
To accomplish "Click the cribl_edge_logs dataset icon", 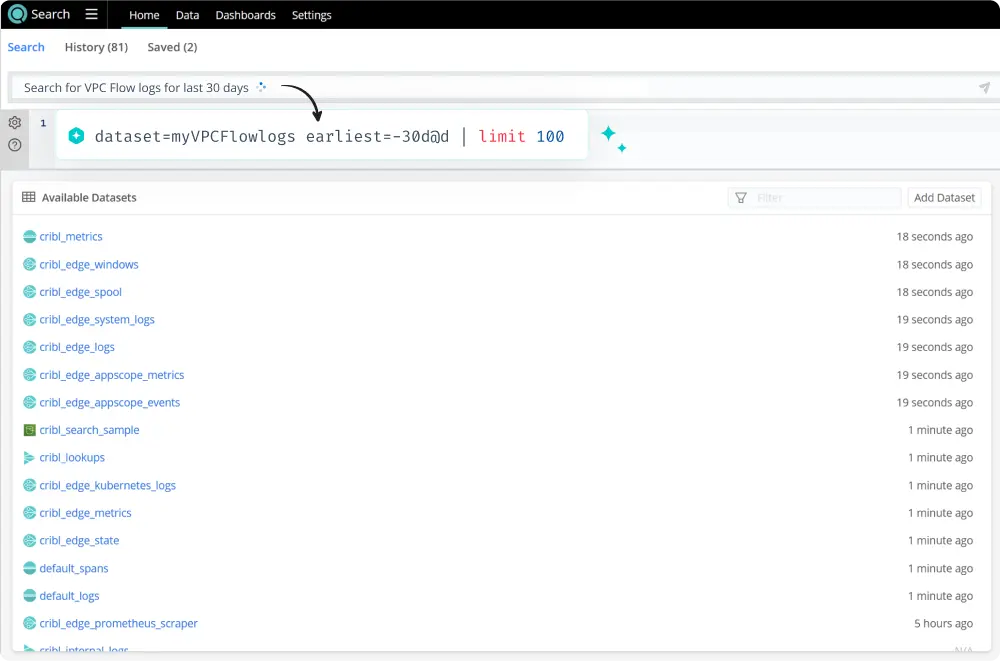I will (29, 347).
